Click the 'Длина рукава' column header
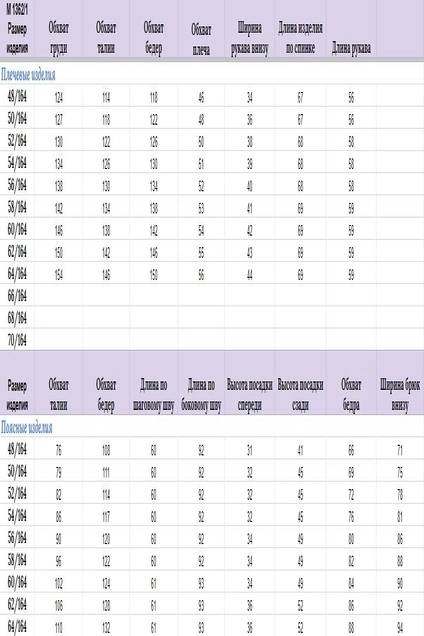 [x=351, y=48]
